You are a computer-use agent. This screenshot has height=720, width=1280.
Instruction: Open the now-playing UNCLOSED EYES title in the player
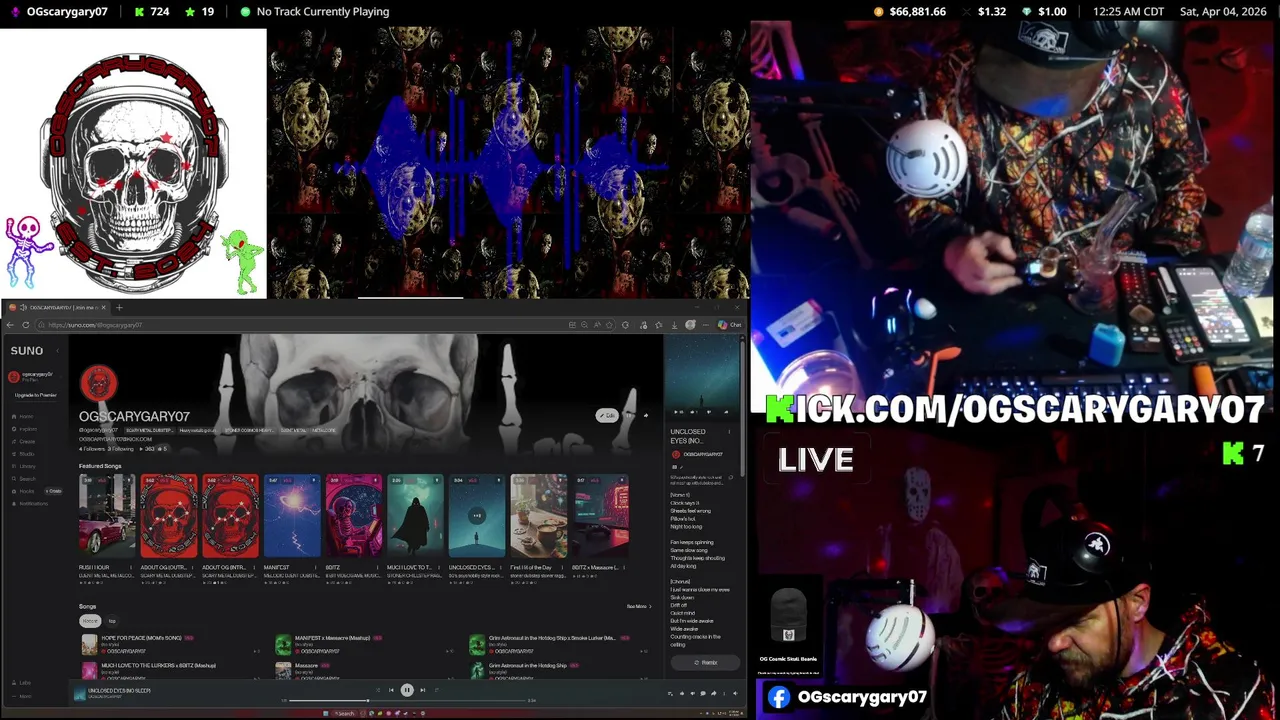119,690
